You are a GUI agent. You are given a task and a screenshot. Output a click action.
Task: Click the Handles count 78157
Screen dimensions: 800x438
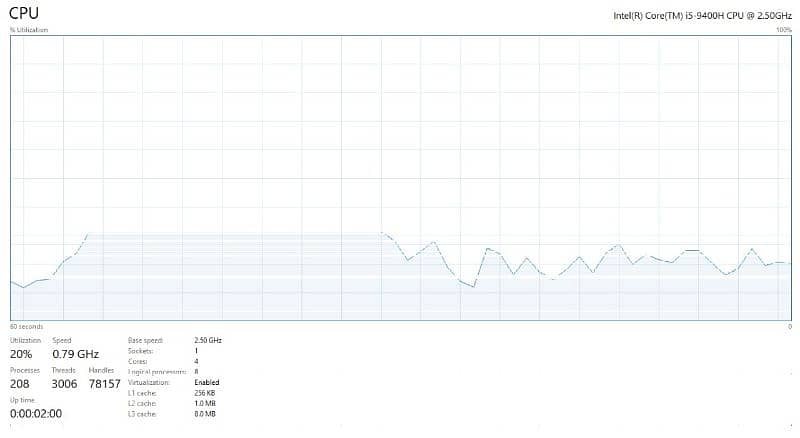point(104,384)
